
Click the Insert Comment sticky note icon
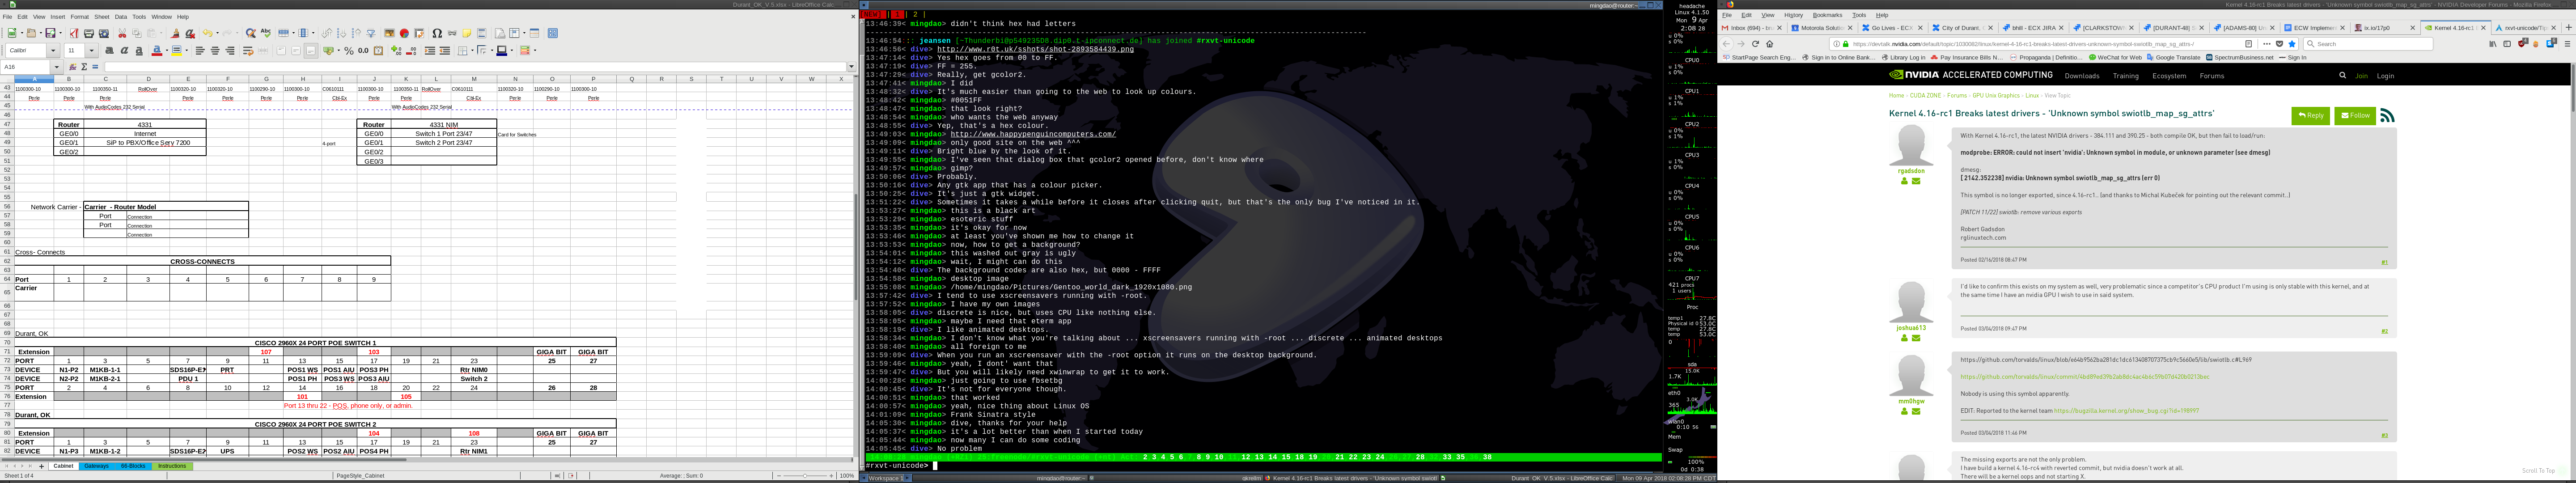[x=467, y=33]
